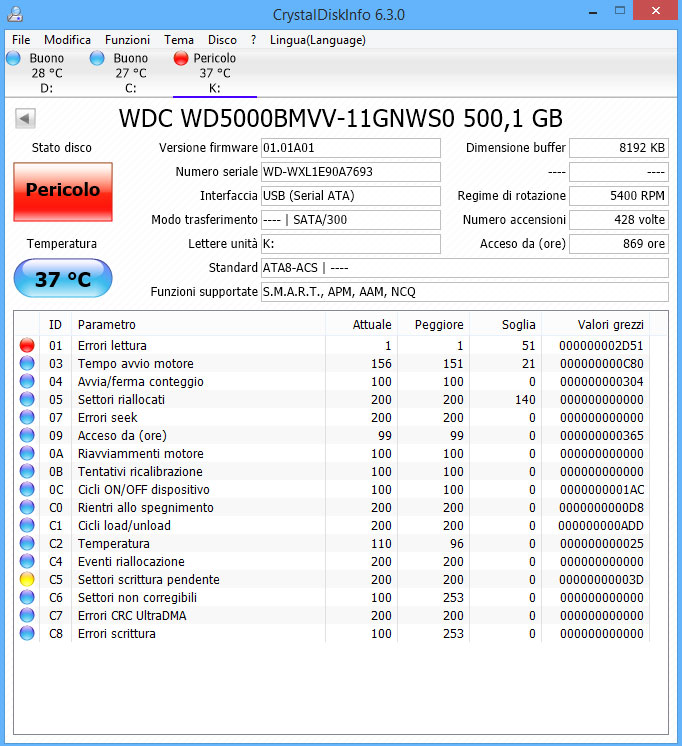This screenshot has width=682, height=746.
Task: Select the Temperatura row raw value 000000000025
Action: point(602,543)
